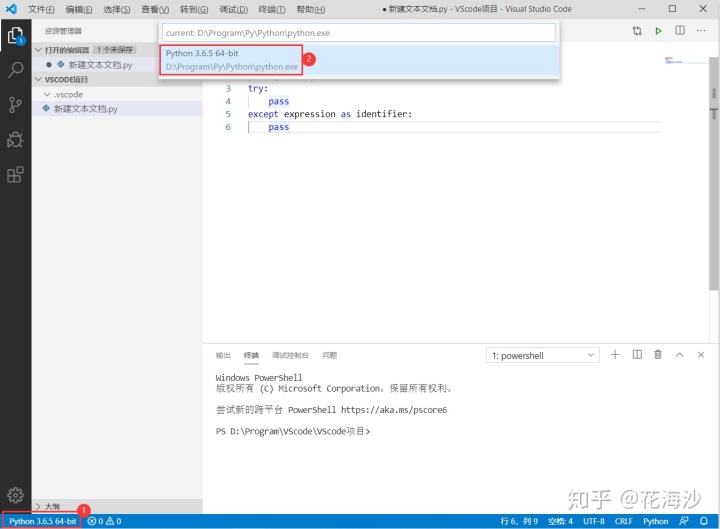Image resolution: width=720 pixels, height=529 pixels.
Task: Click the open changes compare icon
Action: 637,31
